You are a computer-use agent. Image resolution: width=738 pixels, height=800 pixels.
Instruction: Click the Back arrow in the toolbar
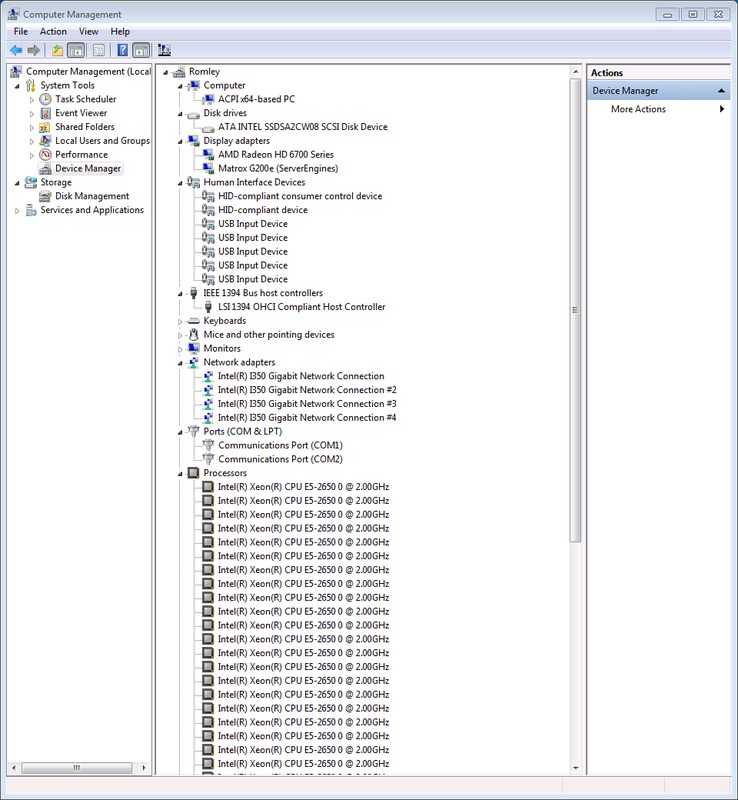[16, 50]
